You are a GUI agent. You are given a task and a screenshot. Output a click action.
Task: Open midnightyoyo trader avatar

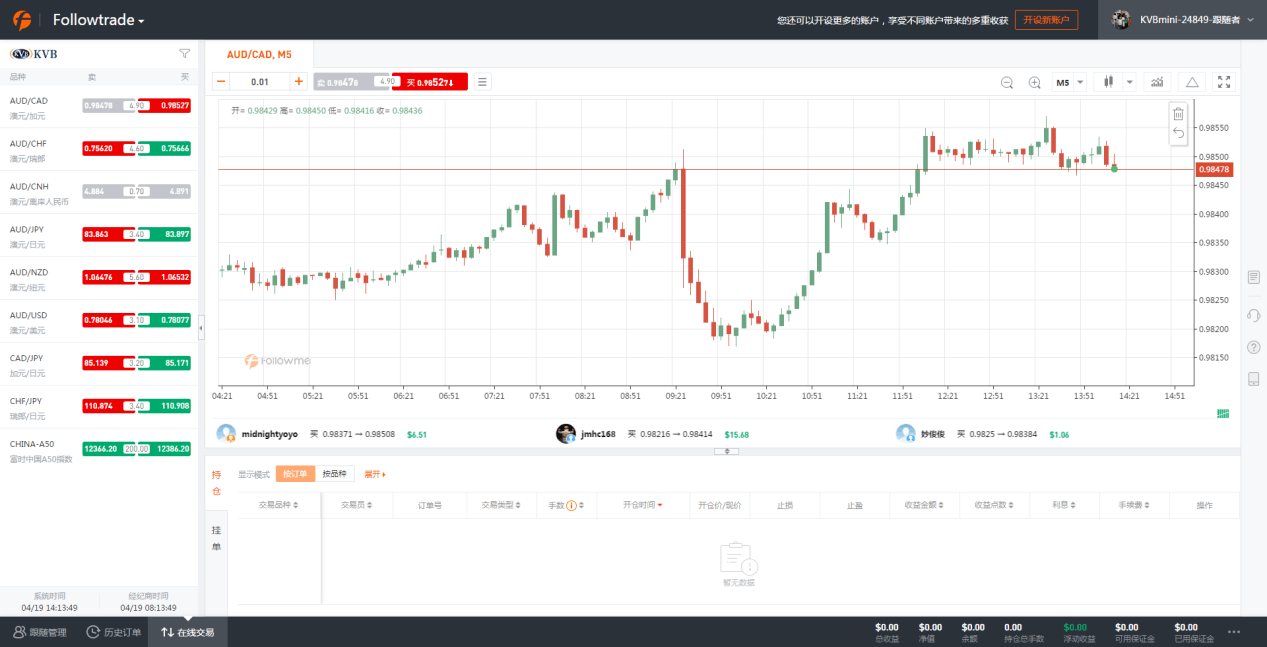(x=227, y=434)
